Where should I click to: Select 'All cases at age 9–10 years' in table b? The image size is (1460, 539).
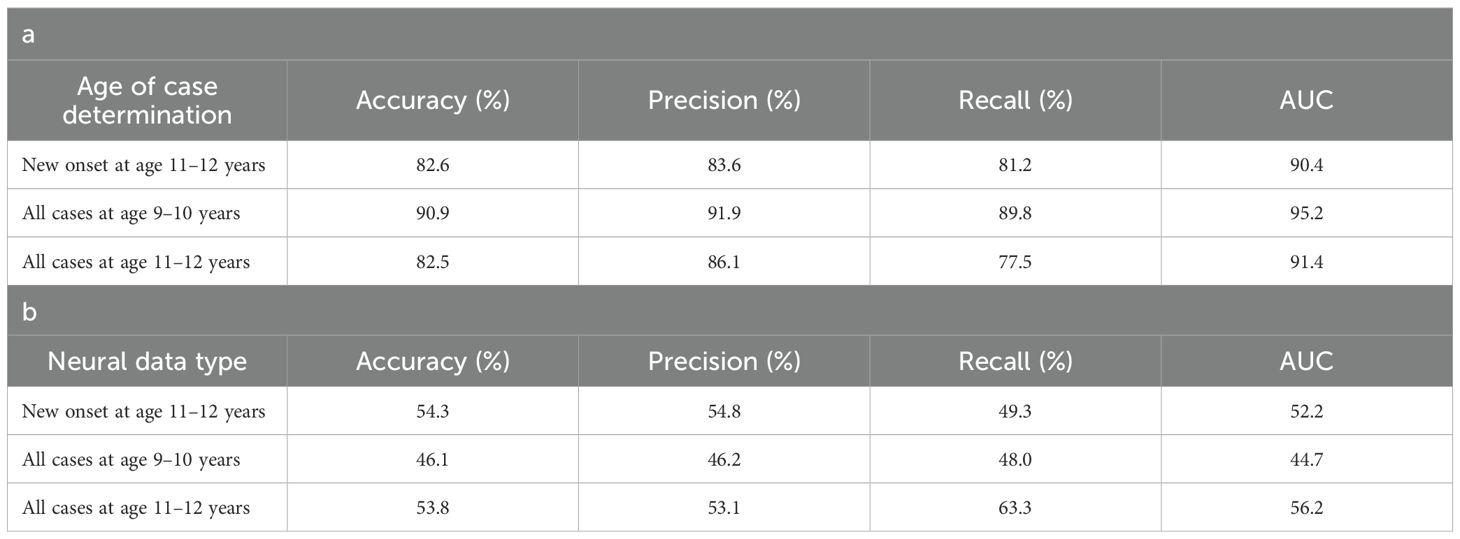(x=131, y=459)
